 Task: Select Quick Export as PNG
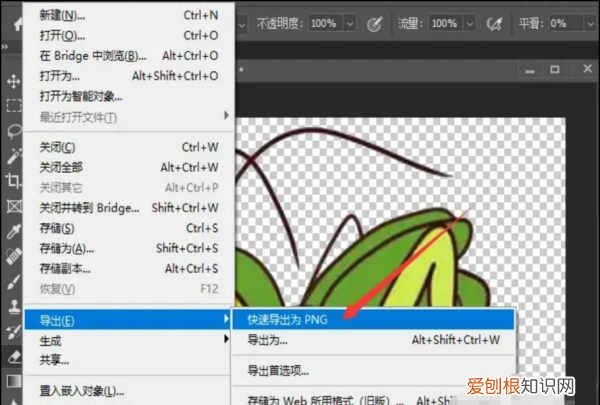point(373,319)
